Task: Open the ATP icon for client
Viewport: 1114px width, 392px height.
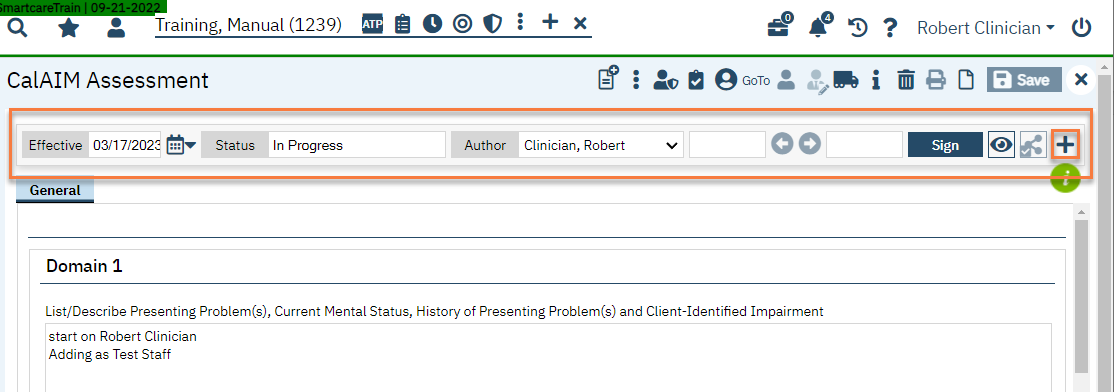Action: click(x=372, y=23)
